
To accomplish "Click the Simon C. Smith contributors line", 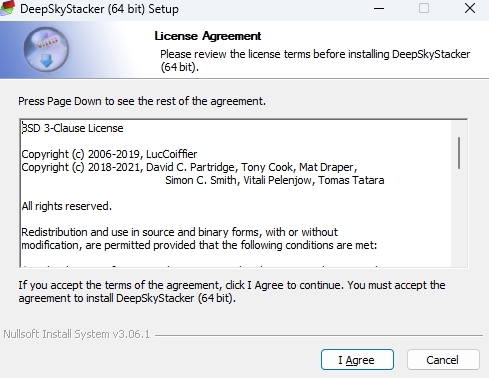I will (x=275, y=180).
